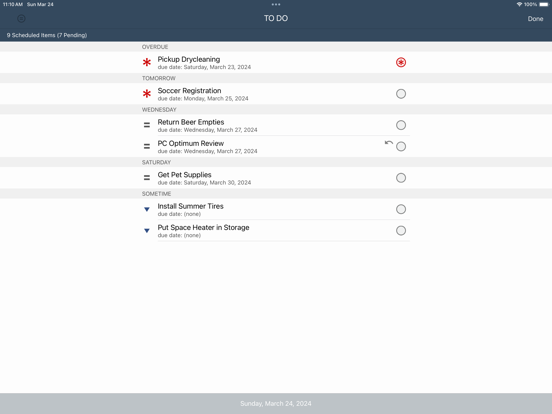This screenshot has height=414, width=552.
Task: Mark Soccer Registration as complete
Action: click(401, 94)
